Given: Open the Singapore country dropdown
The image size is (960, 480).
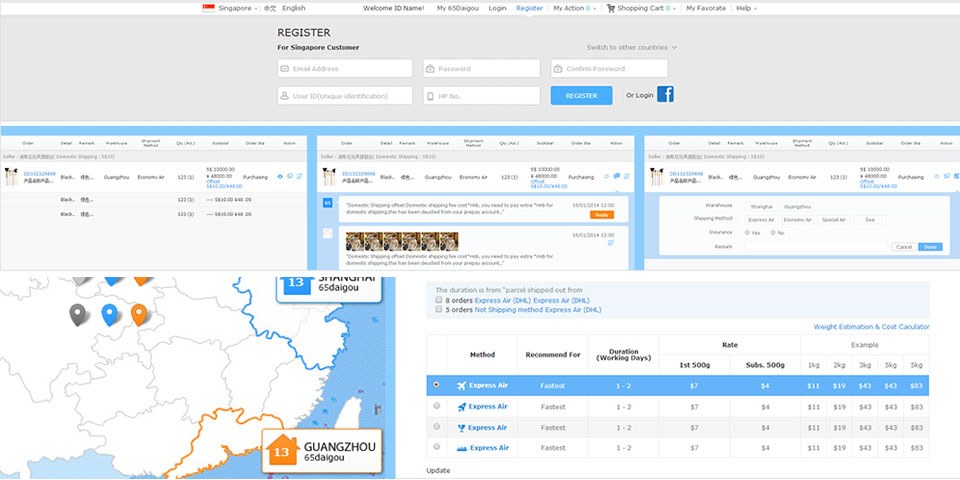Looking at the screenshot, I should (232, 8).
